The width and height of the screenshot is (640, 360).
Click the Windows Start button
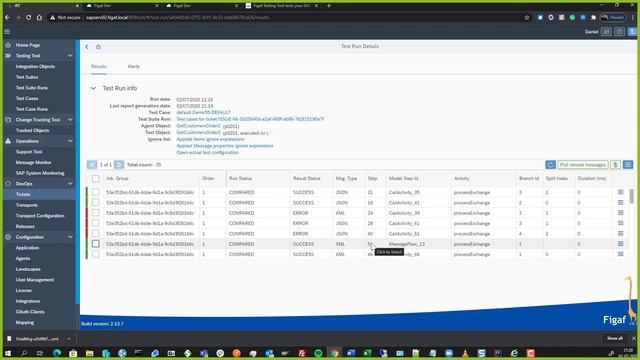(8, 353)
